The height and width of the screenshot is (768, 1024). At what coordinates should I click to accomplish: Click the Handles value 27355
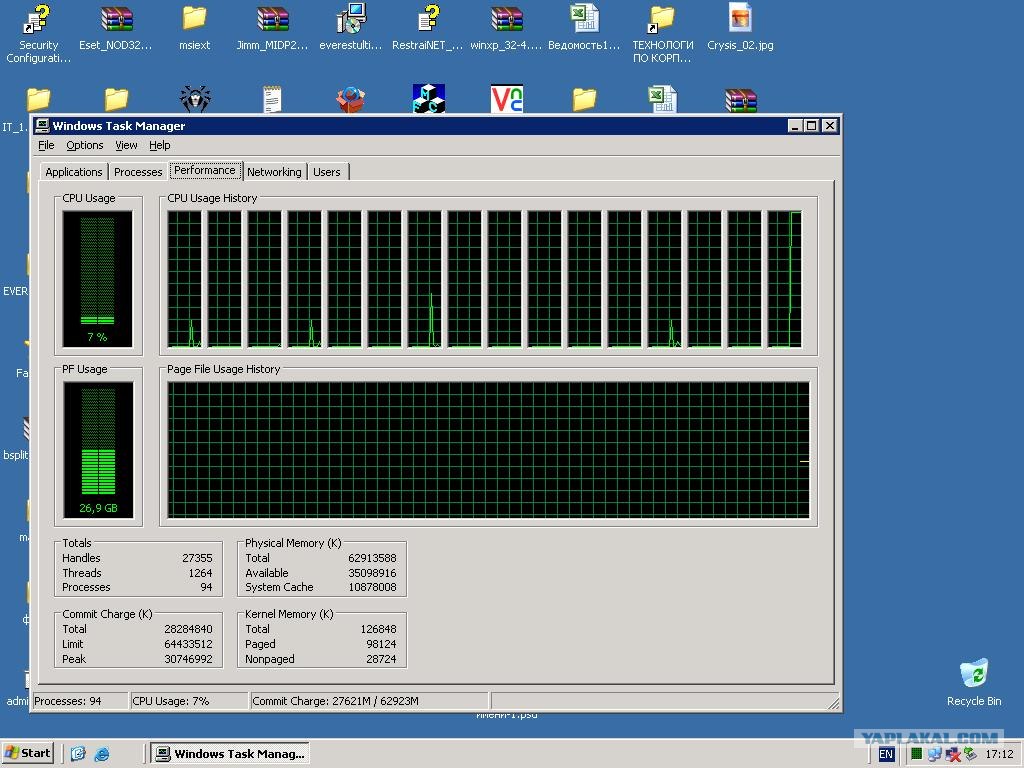197,558
